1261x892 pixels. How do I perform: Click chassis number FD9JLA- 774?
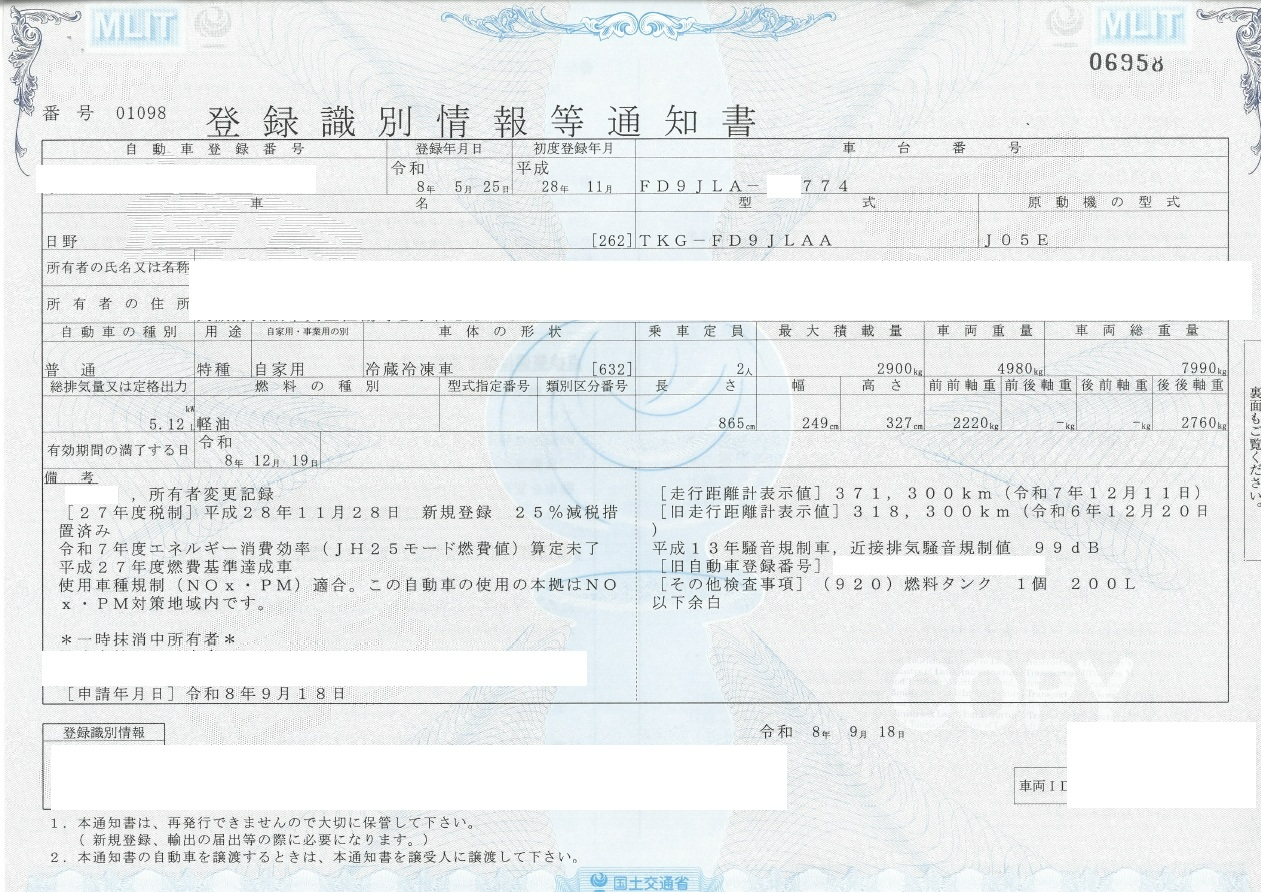pos(743,186)
